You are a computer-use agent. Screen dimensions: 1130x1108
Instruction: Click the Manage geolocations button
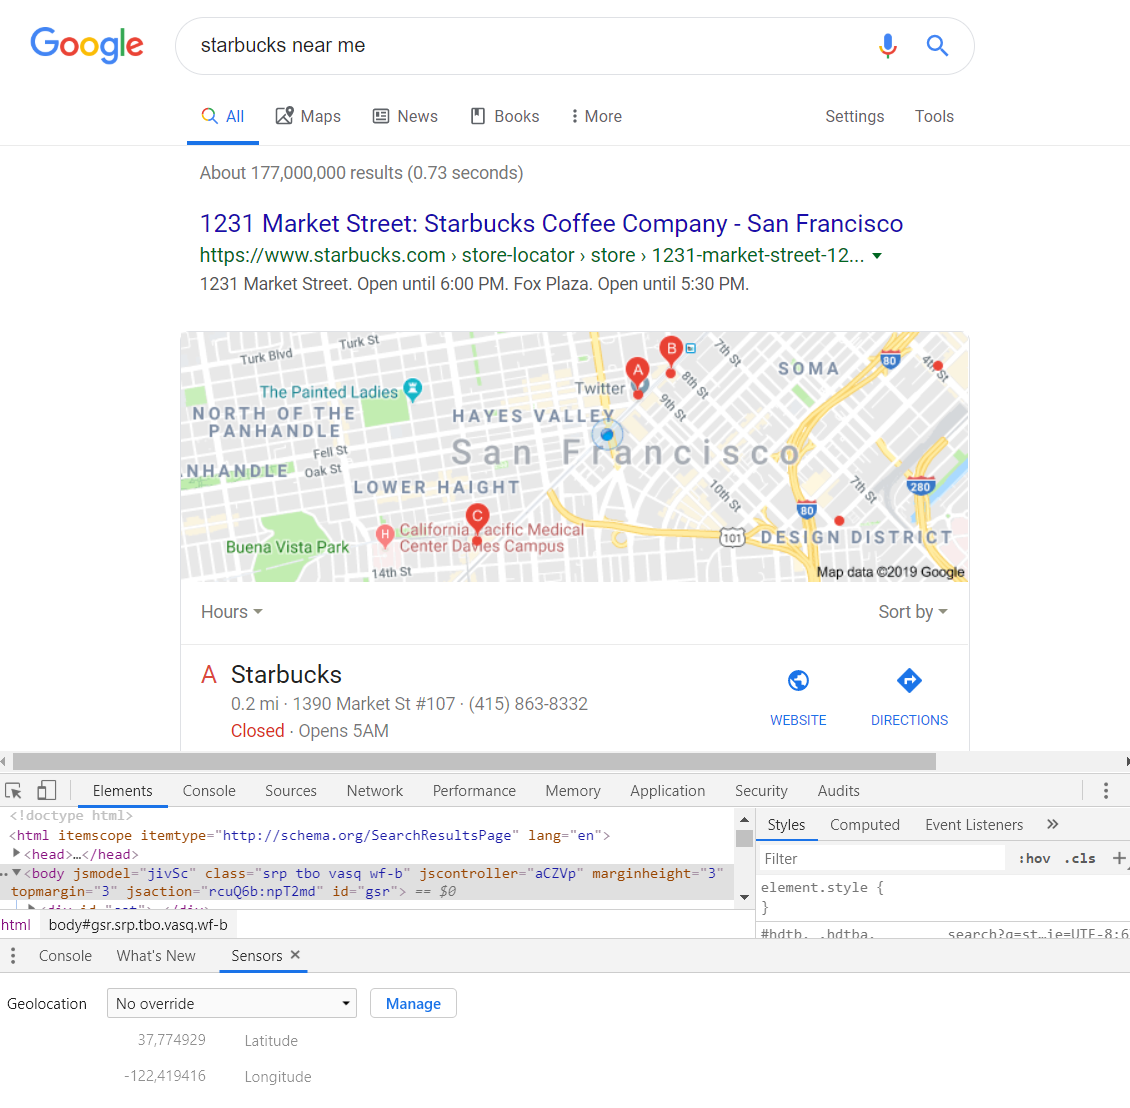click(413, 1004)
